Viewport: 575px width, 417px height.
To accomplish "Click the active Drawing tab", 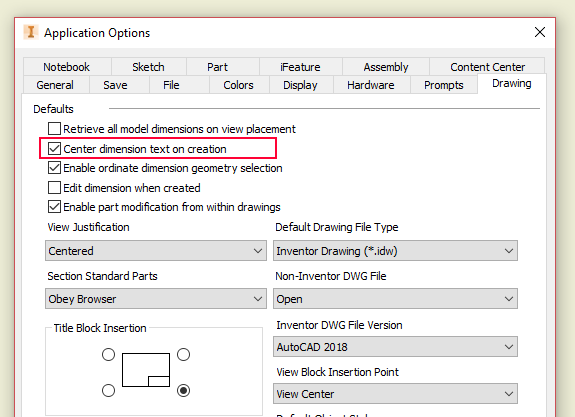I will point(512,83).
